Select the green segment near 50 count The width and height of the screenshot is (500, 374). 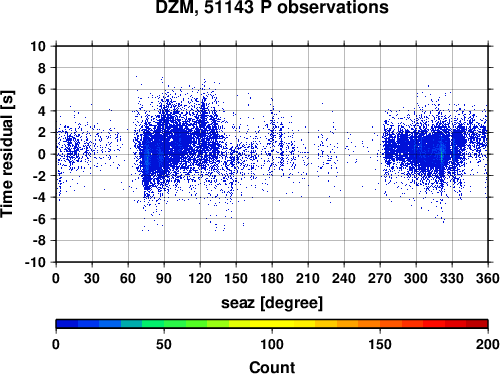click(x=164, y=324)
